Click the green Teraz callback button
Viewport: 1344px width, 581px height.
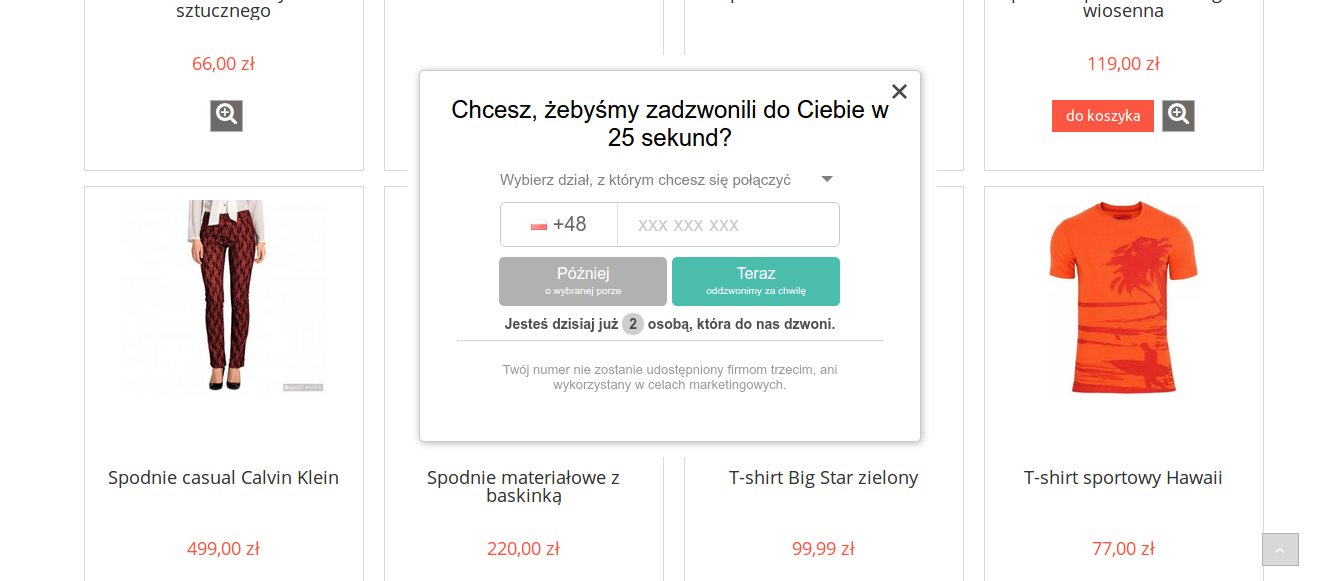pos(756,281)
